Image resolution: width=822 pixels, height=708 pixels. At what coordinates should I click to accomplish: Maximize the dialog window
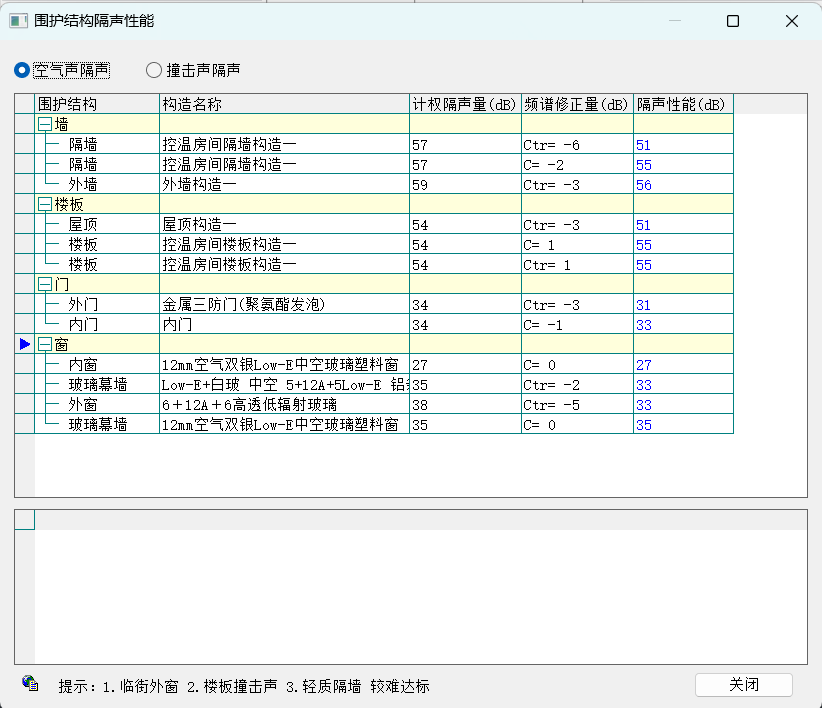click(733, 21)
